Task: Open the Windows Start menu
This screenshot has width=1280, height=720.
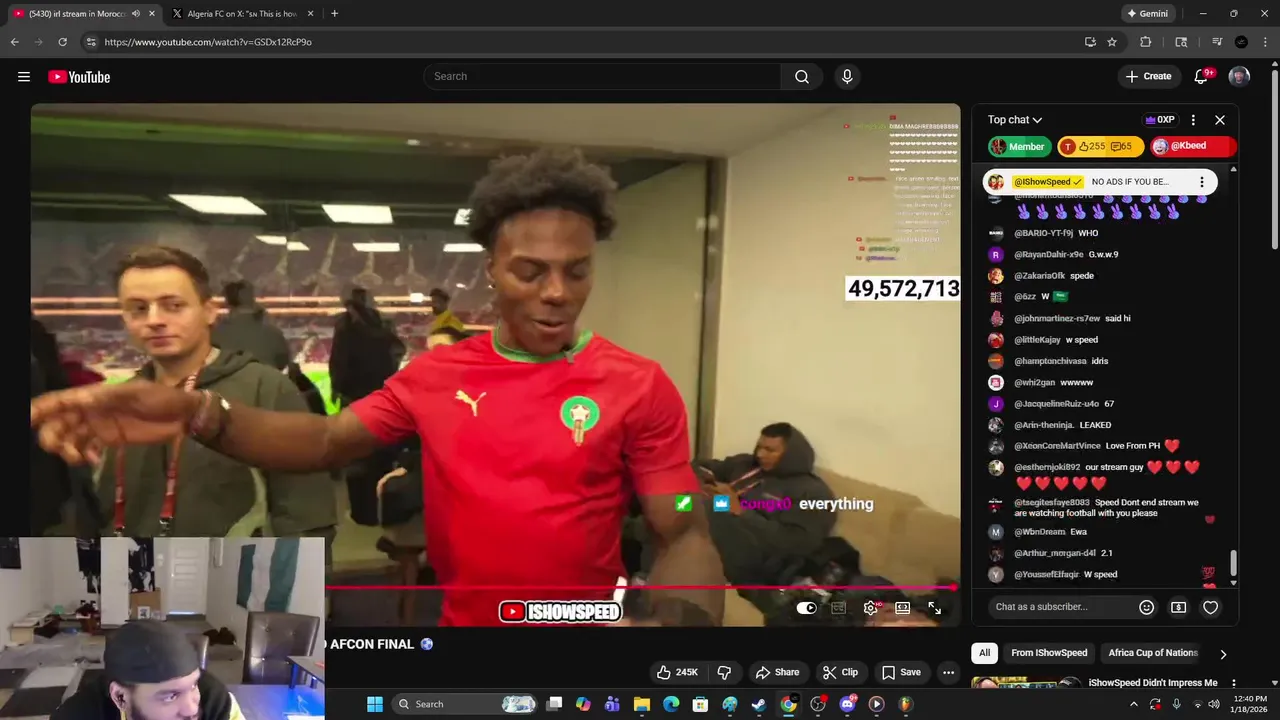Action: pos(375,704)
